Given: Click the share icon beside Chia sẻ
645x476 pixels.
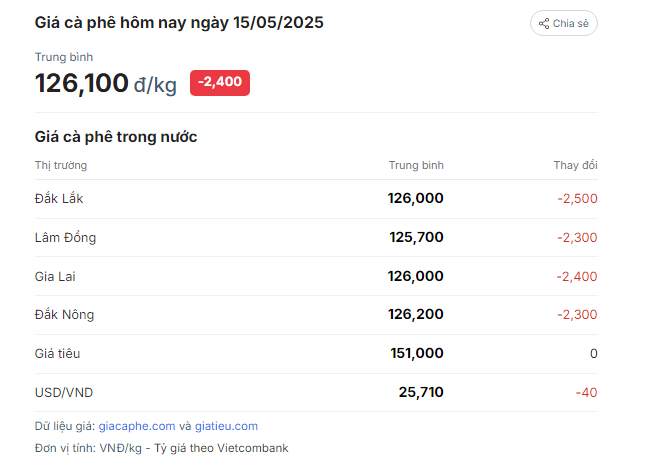Looking at the screenshot, I should [544, 23].
